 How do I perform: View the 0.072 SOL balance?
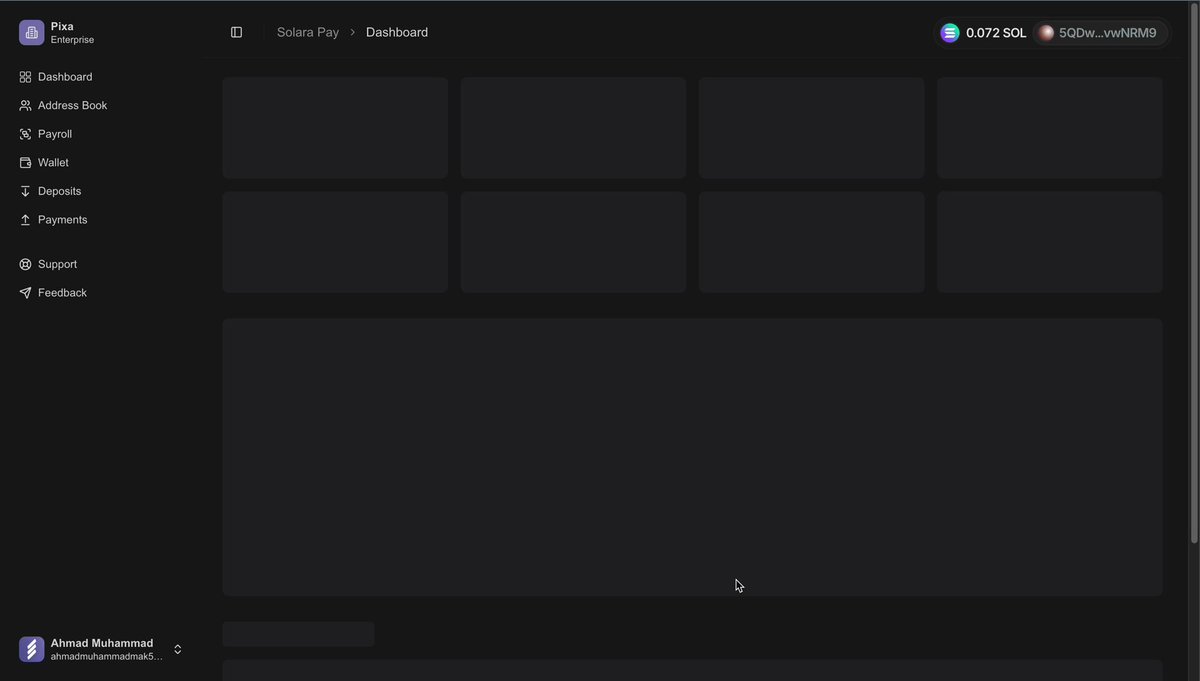995,32
